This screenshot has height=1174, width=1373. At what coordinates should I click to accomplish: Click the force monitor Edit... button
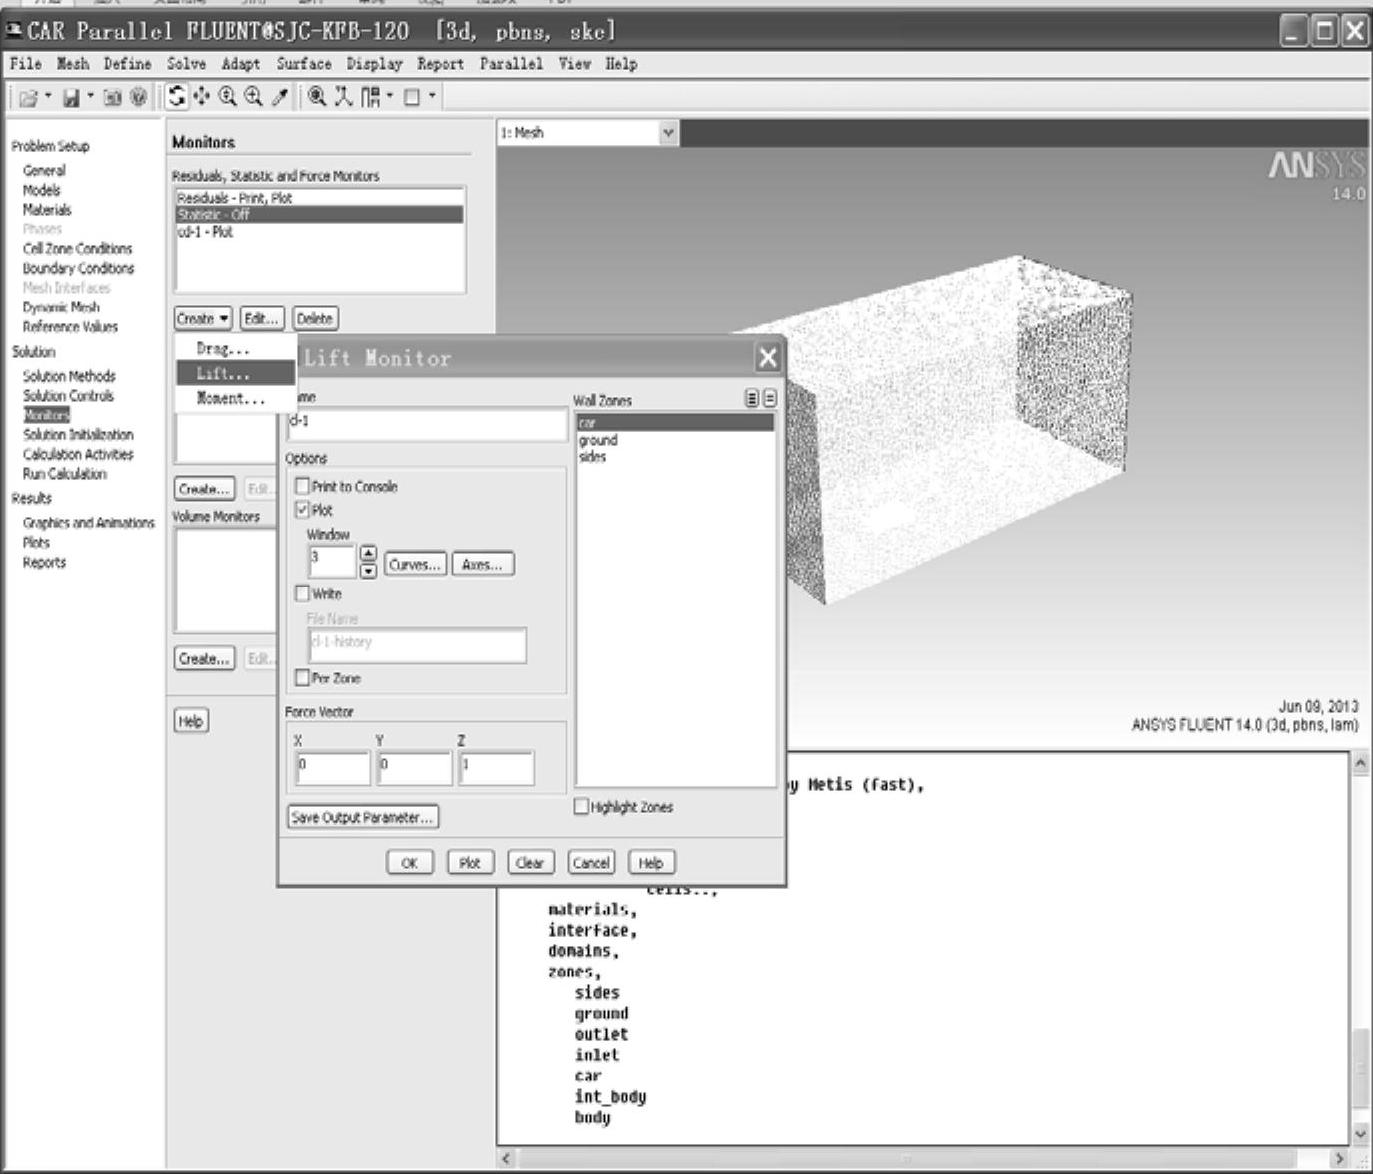[261, 318]
